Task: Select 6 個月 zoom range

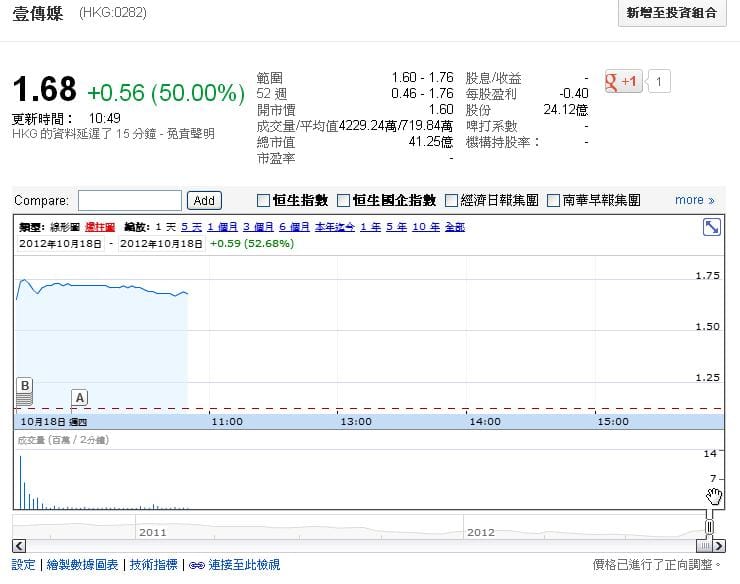Action: click(294, 227)
